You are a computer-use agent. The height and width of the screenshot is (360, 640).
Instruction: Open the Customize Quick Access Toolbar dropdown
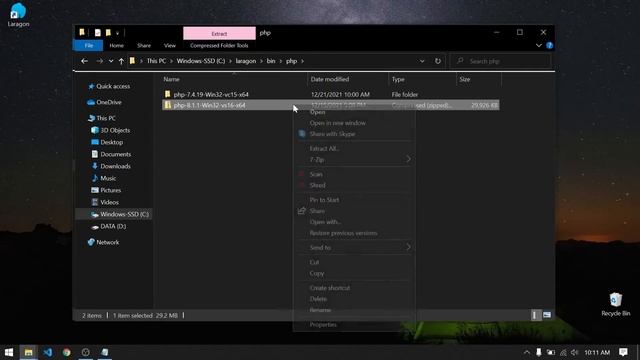click(117, 33)
